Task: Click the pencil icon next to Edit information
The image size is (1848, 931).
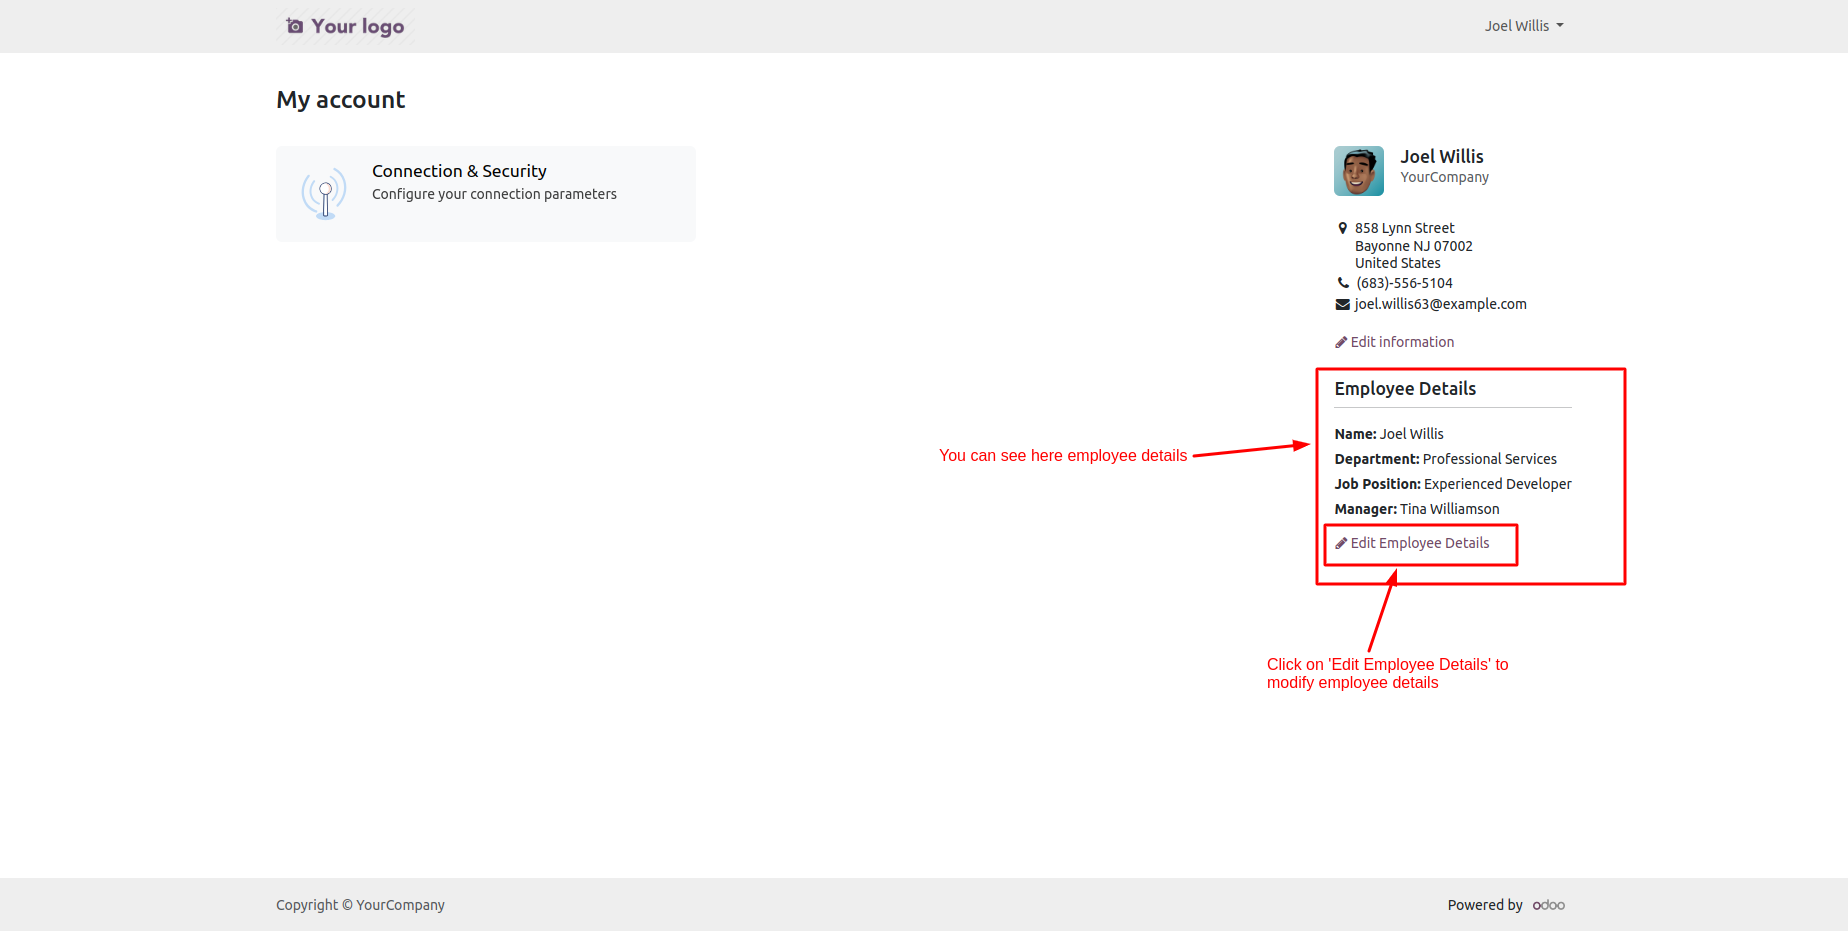Action: tap(1341, 343)
